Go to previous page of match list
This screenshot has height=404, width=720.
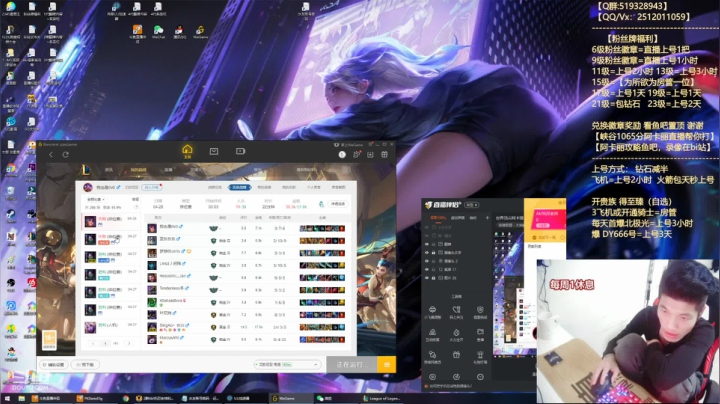point(93,343)
